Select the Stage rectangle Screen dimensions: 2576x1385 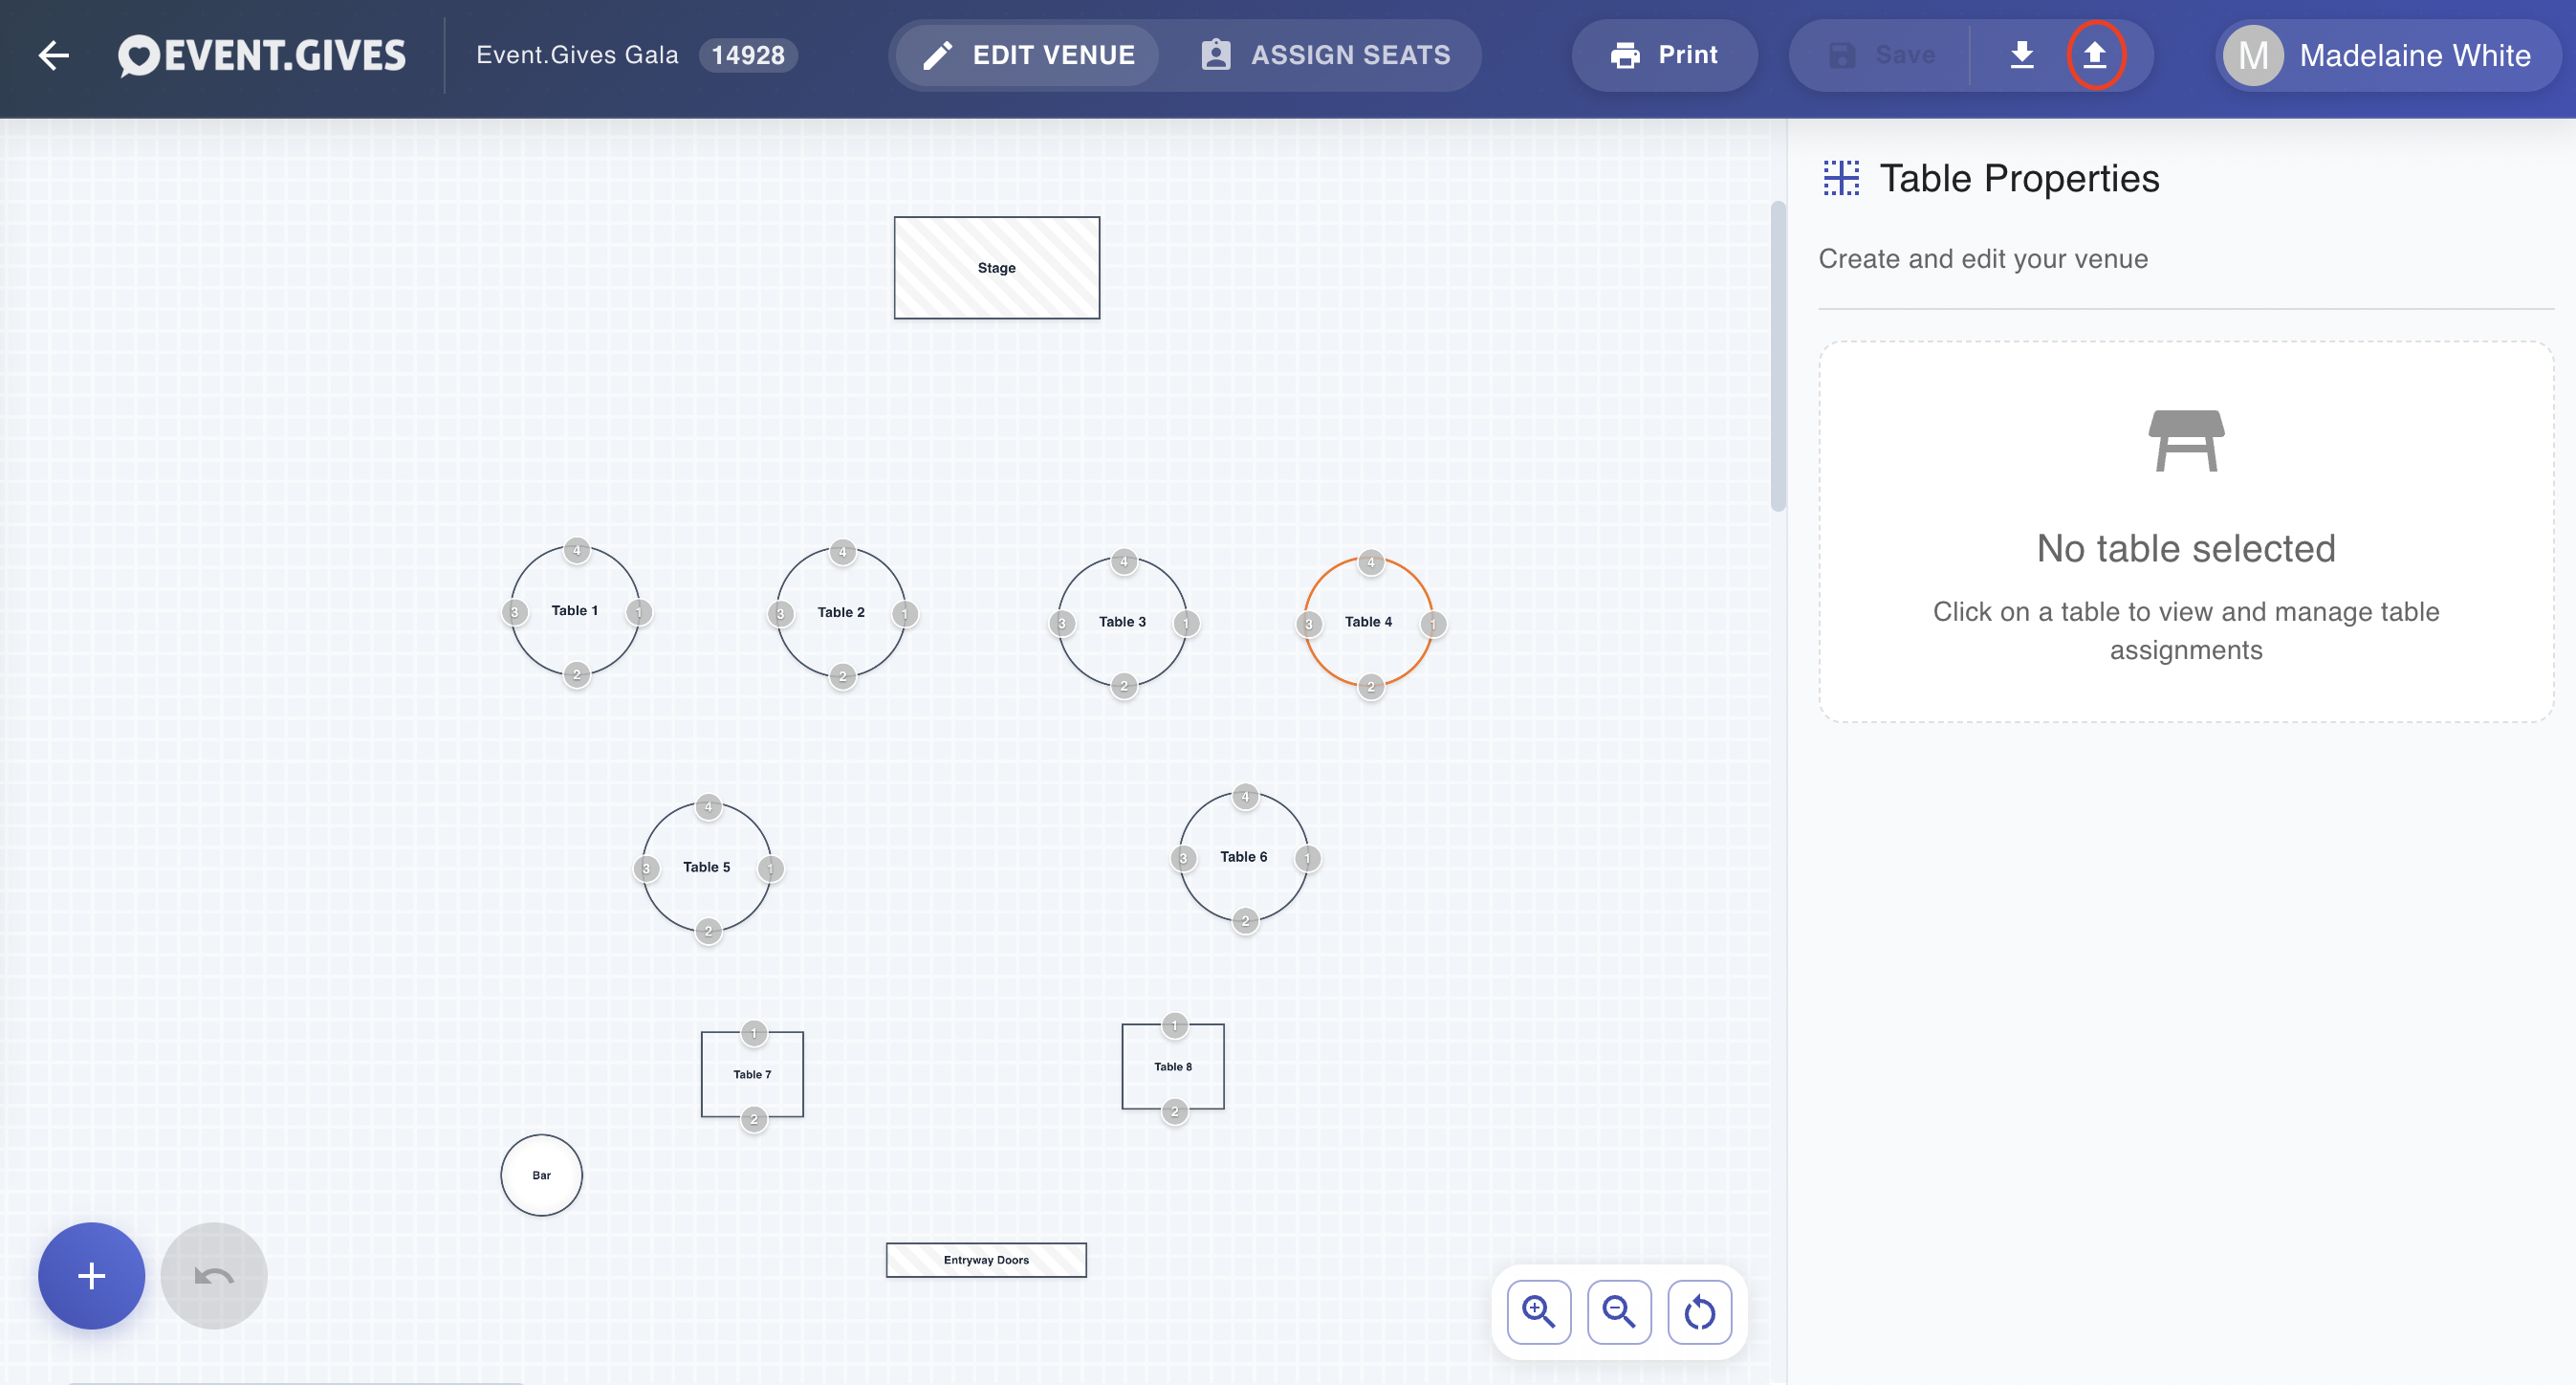pyautogui.click(x=996, y=268)
